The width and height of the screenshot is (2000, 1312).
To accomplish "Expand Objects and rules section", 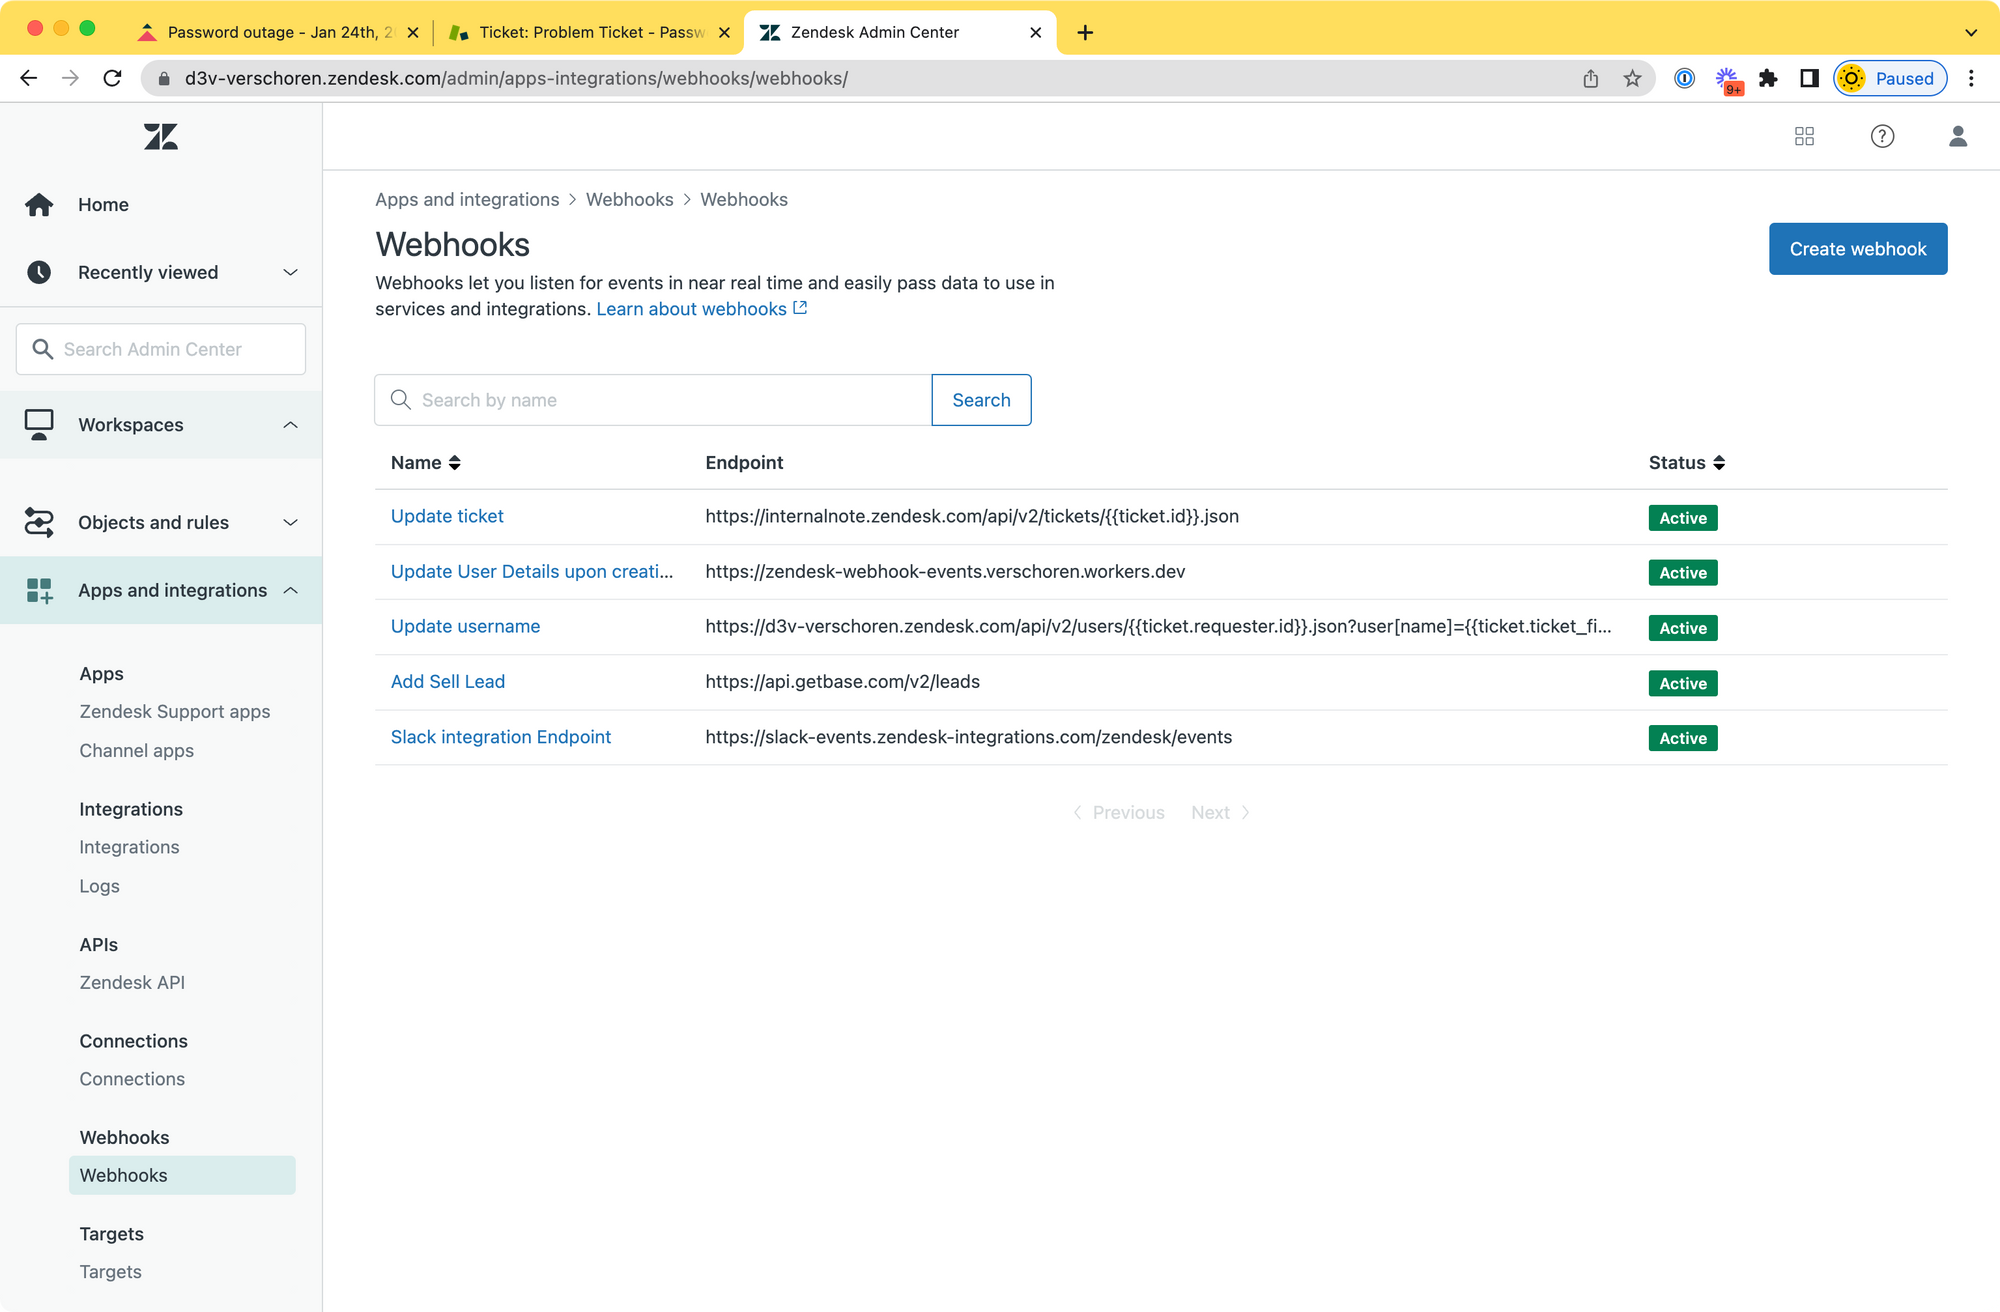I will (x=160, y=522).
